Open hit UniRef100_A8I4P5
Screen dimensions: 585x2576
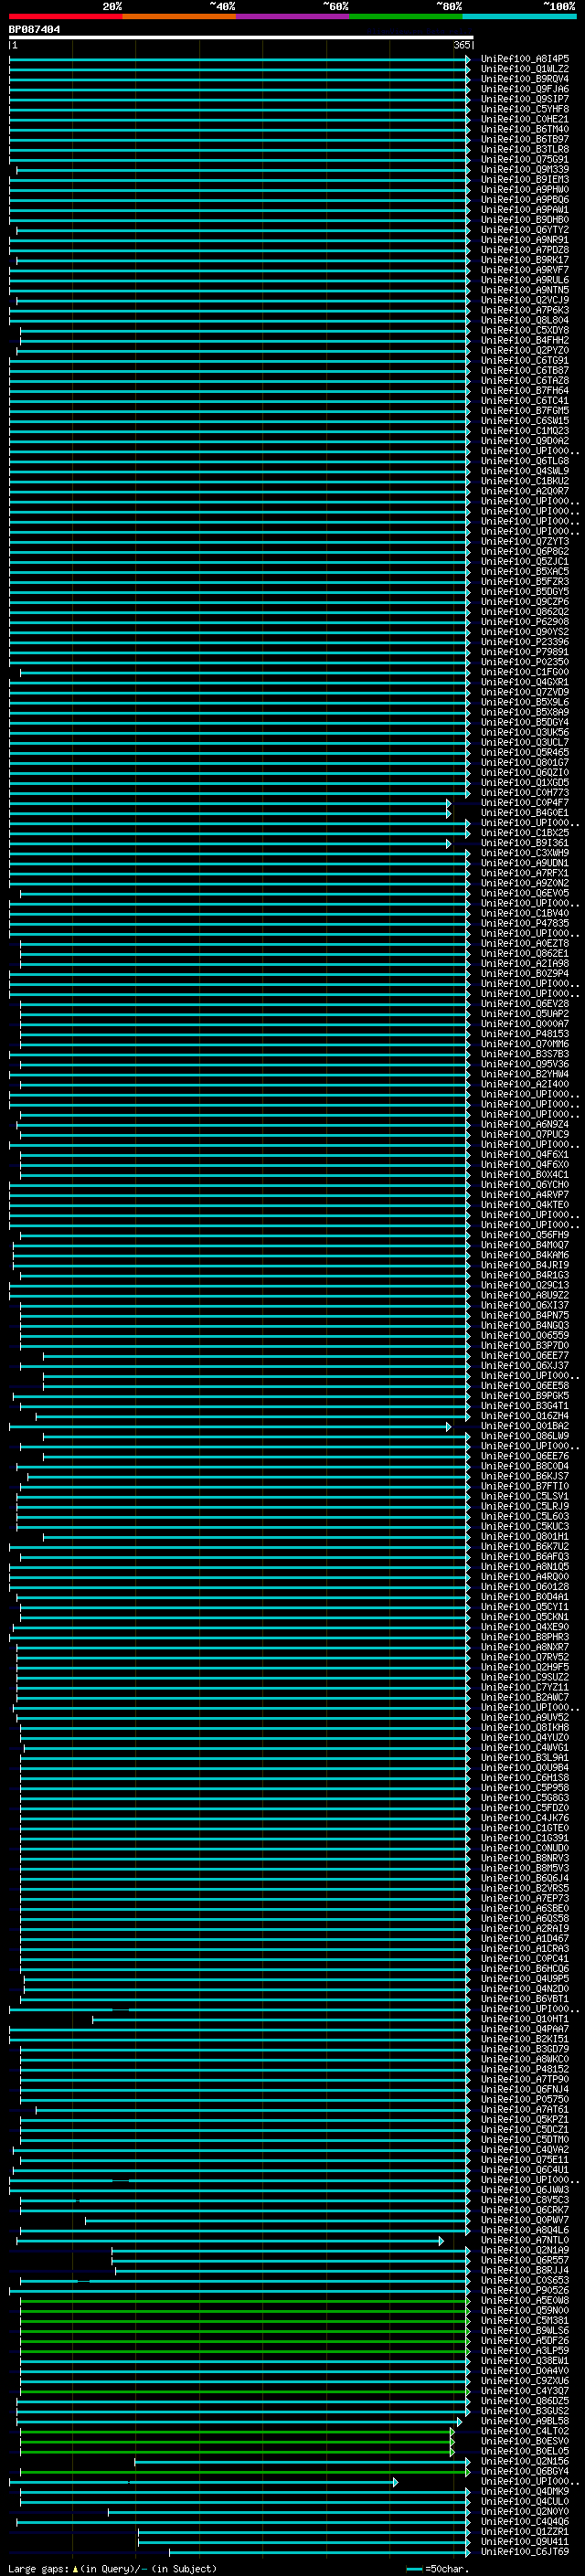click(x=525, y=59)
